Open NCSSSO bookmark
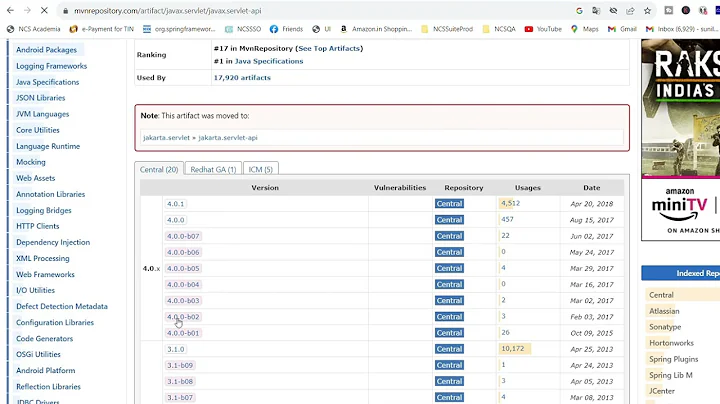 click(x=243, y=29)
